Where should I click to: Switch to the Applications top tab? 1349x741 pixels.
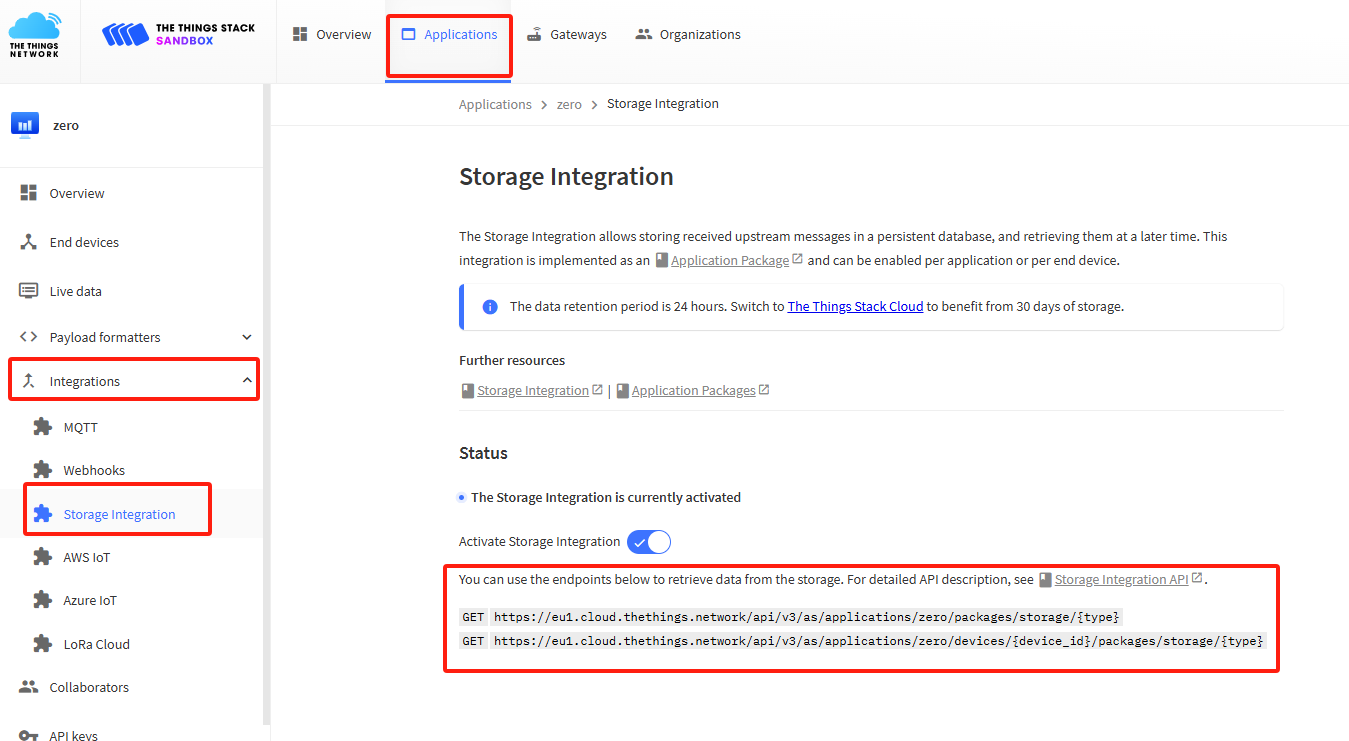[449, 34]
